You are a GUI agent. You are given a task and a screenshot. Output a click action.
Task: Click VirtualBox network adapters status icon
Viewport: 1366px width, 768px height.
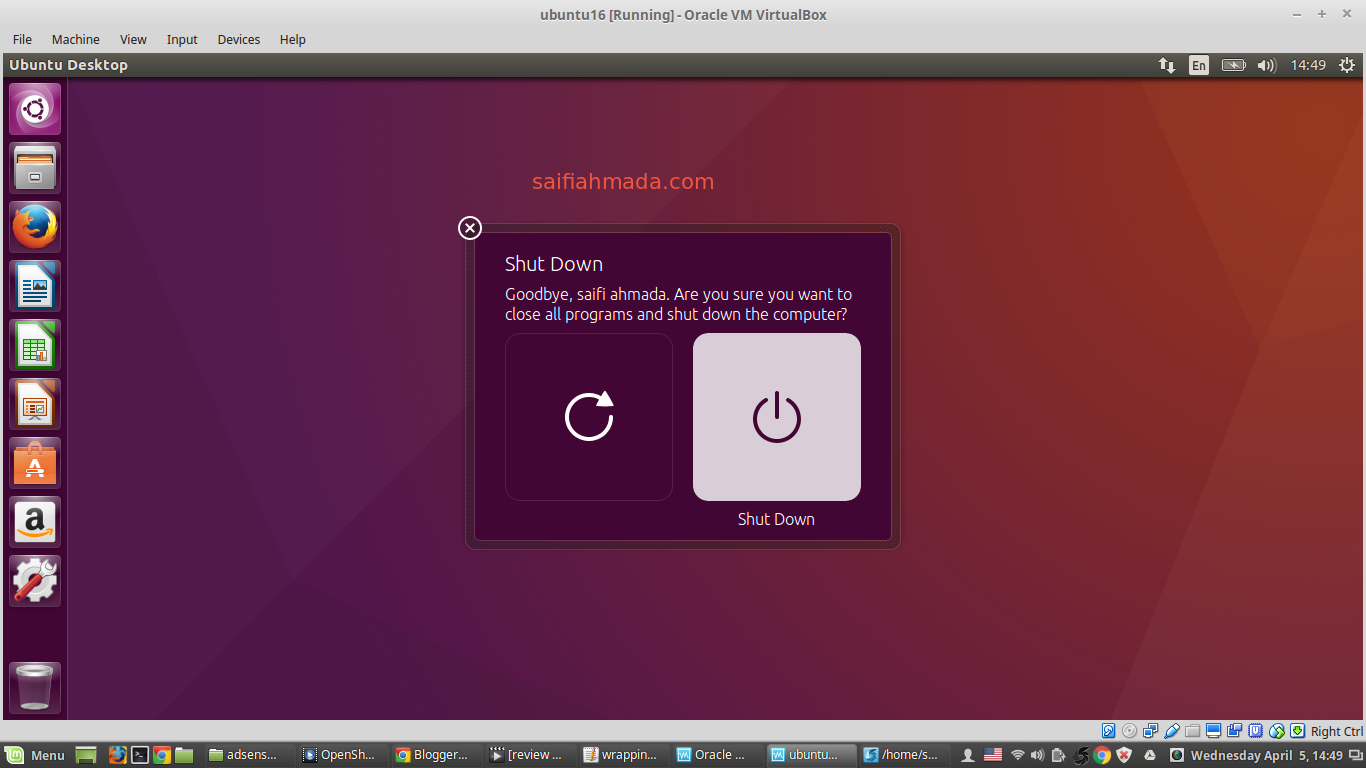tap(1150, 731)
